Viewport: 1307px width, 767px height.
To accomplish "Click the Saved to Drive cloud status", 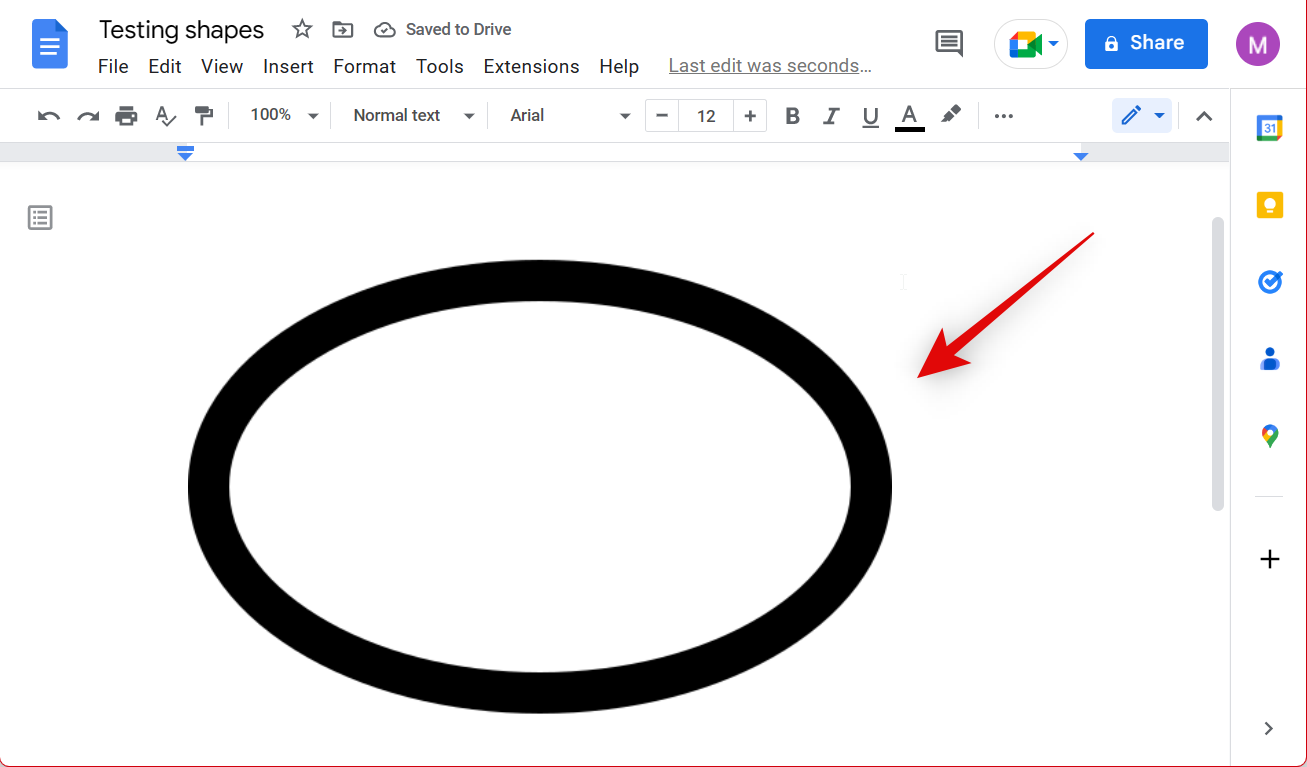I will coord(442,30).
